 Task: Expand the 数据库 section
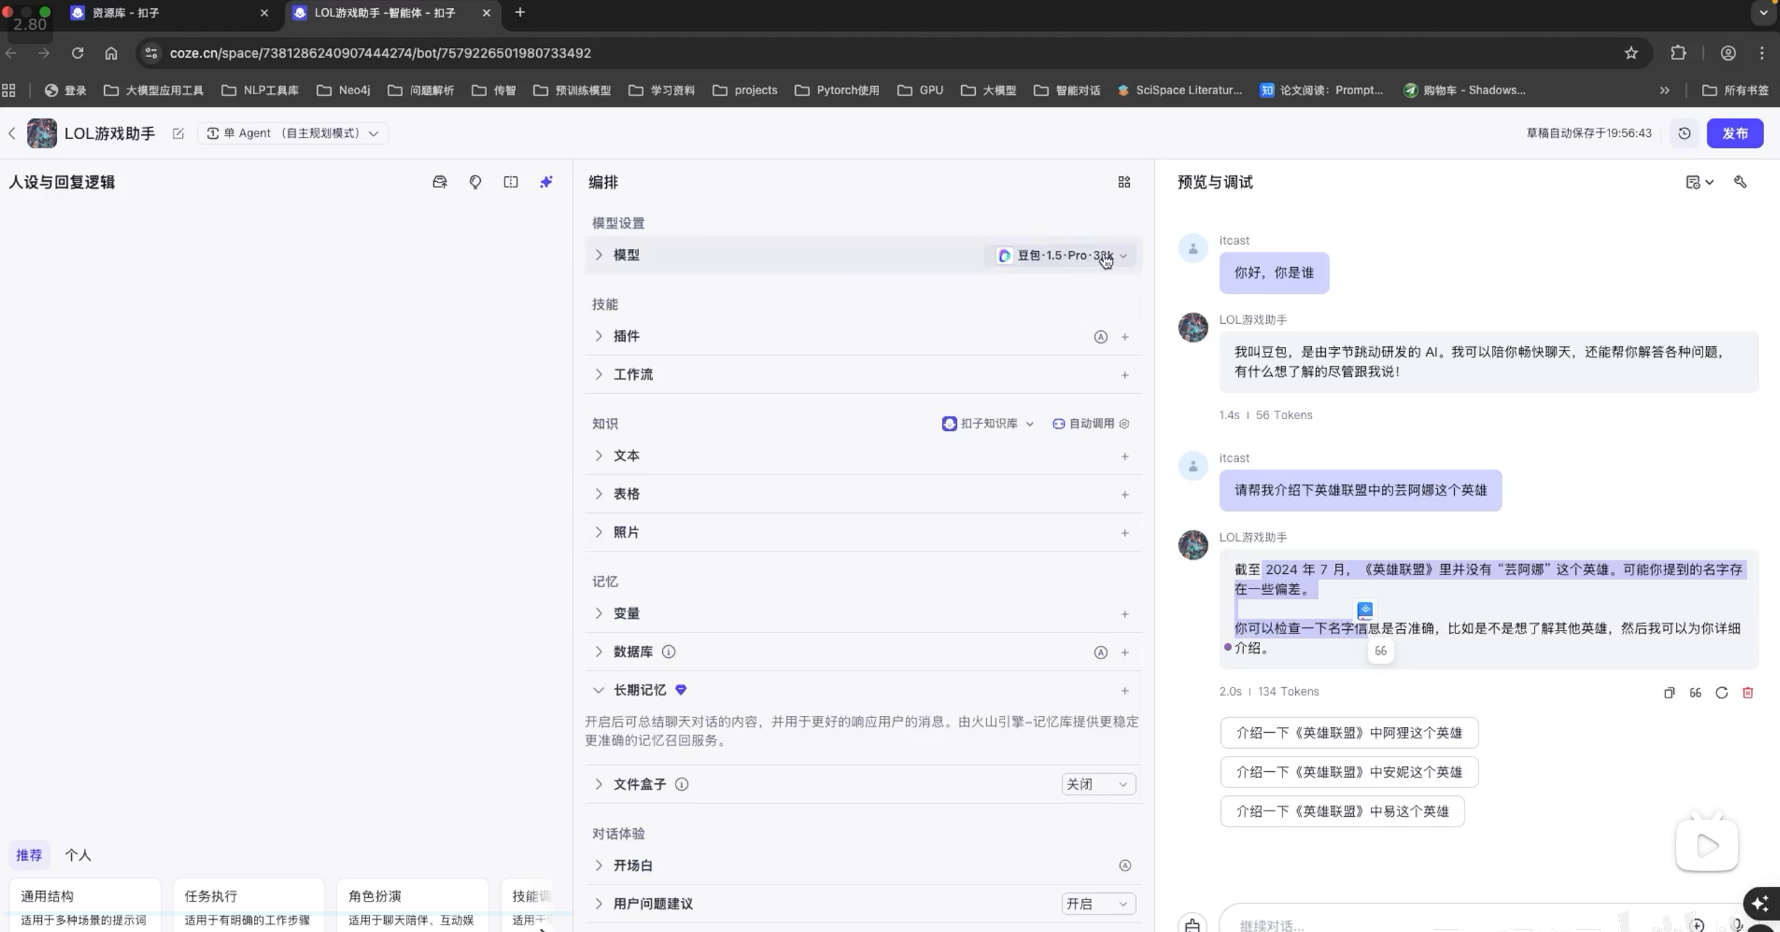[x=599, y=652]
